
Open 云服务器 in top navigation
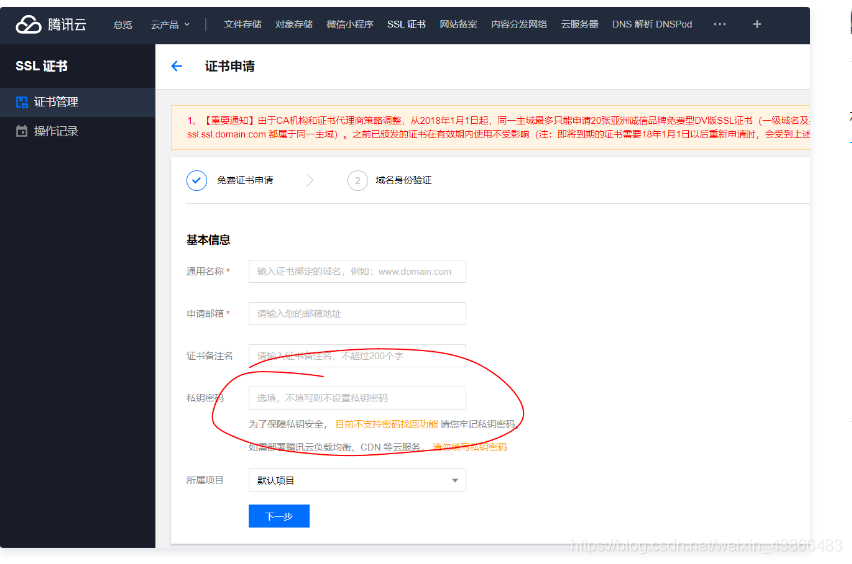click(580, 24)
